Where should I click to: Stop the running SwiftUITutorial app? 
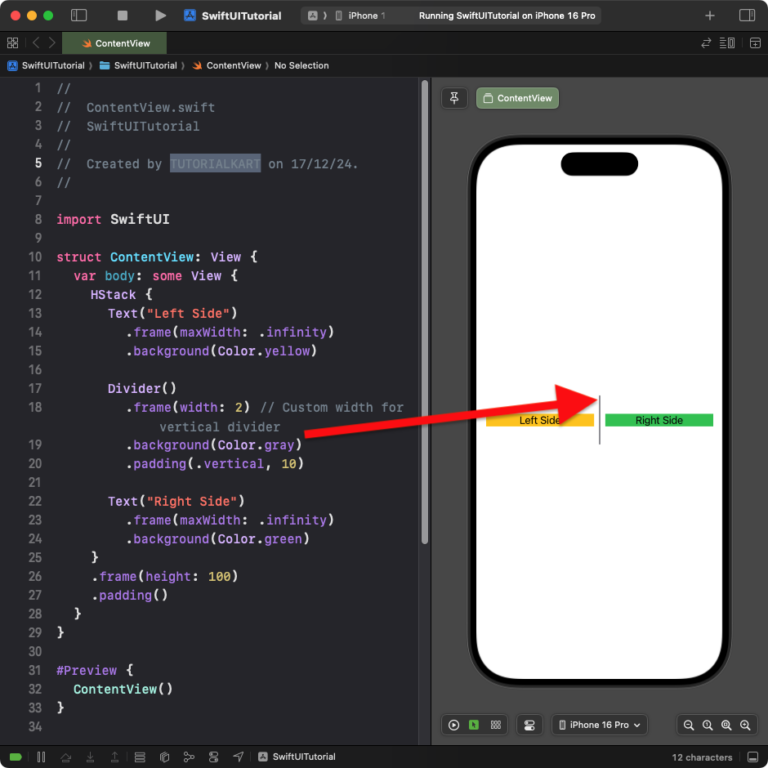122,16
